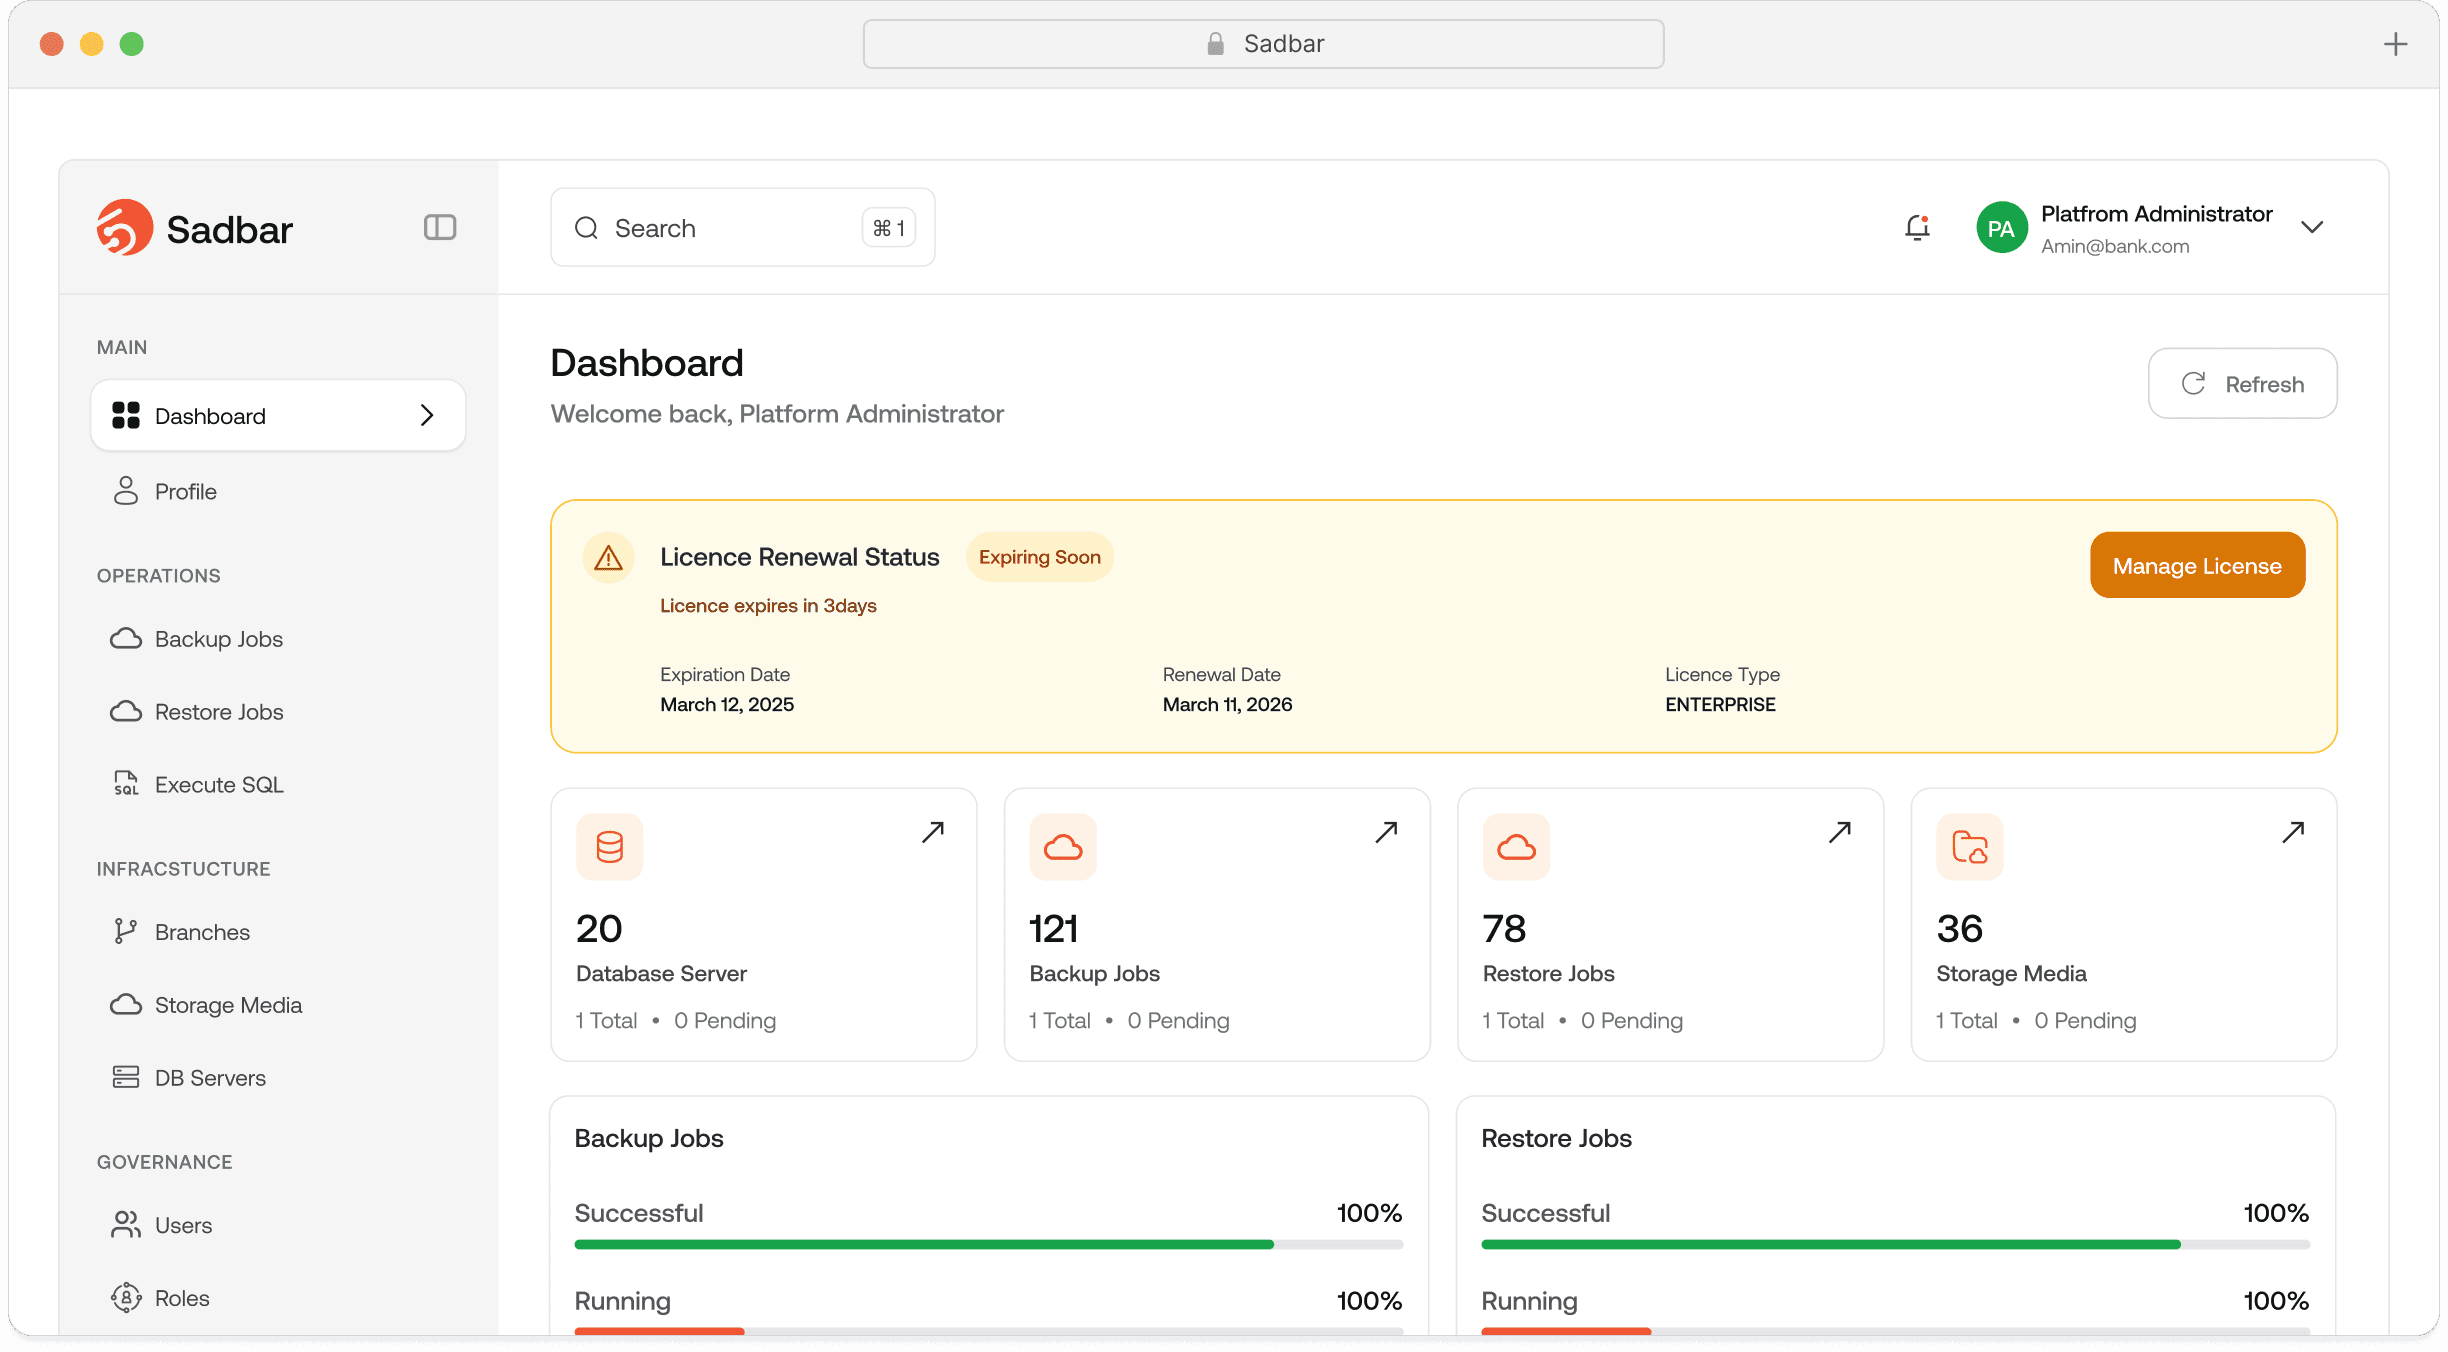Image resolution: width=2448 pixels, height=1352 pixels.
Task: Open Restore Jobs card arrow icon
Action: coord(1839,832)
